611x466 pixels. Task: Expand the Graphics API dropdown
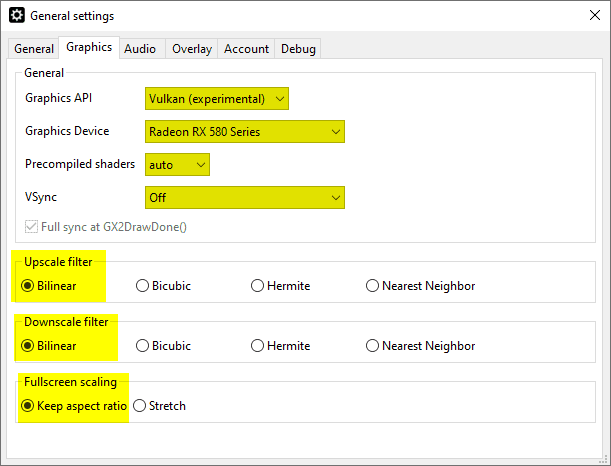(x=217, y=99)
